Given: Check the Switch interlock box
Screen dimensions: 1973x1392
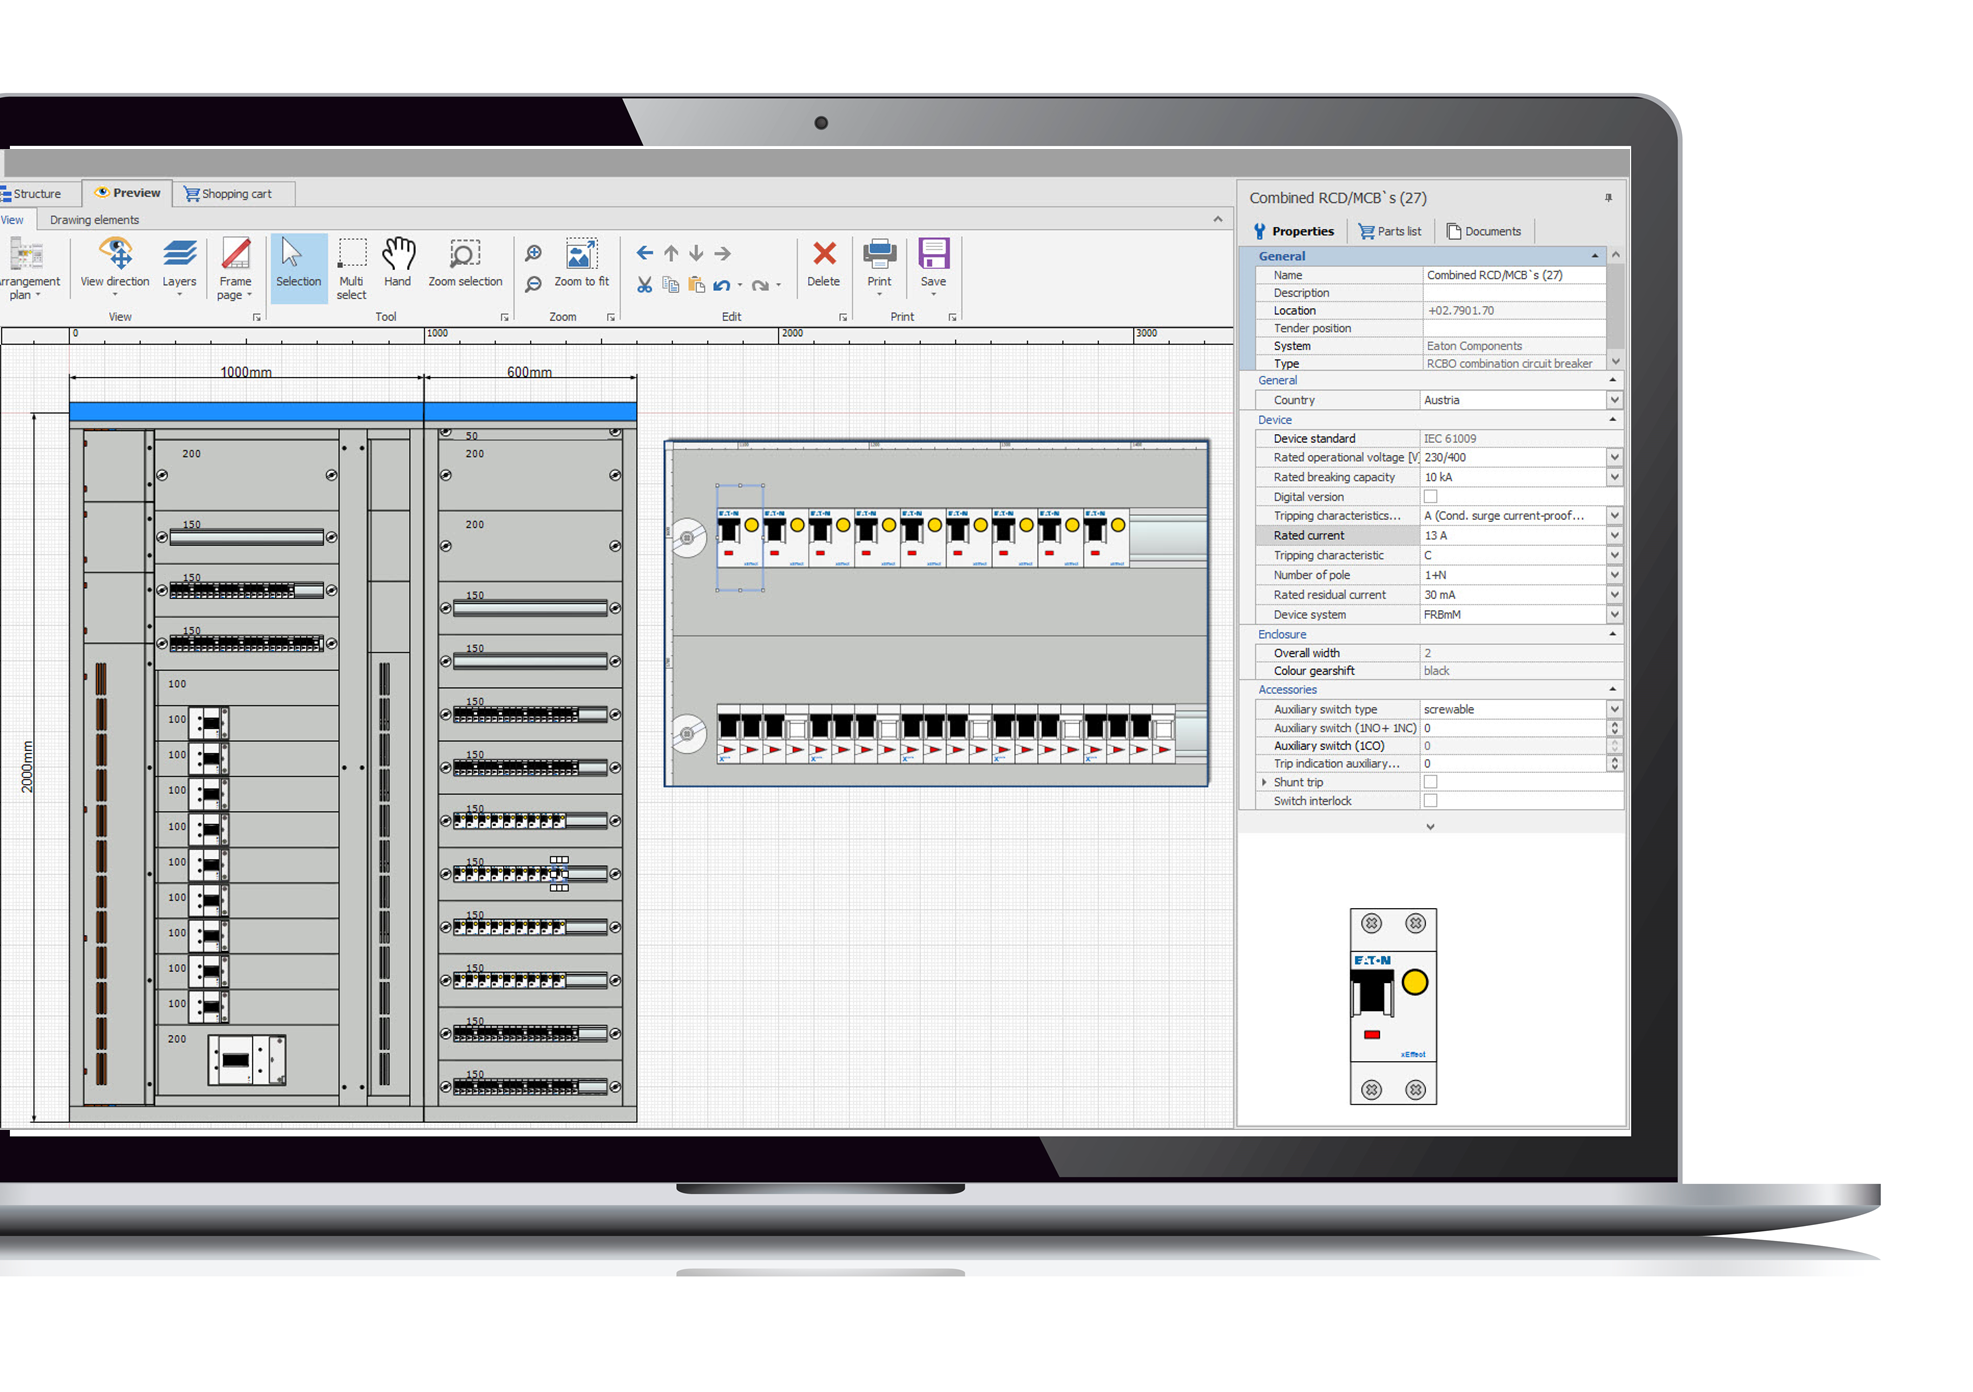Looking at the screenshot, I should click(x=1430, y=801).
